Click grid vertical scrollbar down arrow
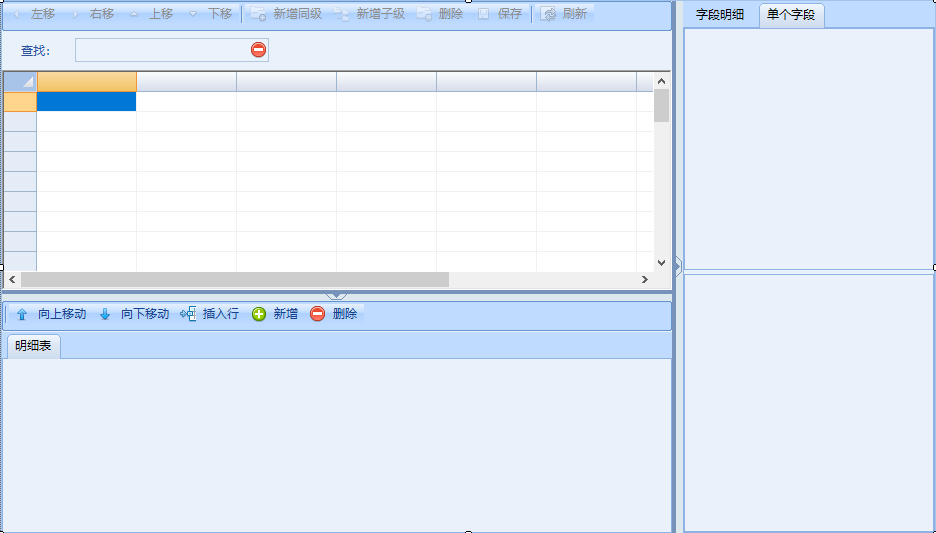Screen dimensions: 936x533 (x=661, y=263)
